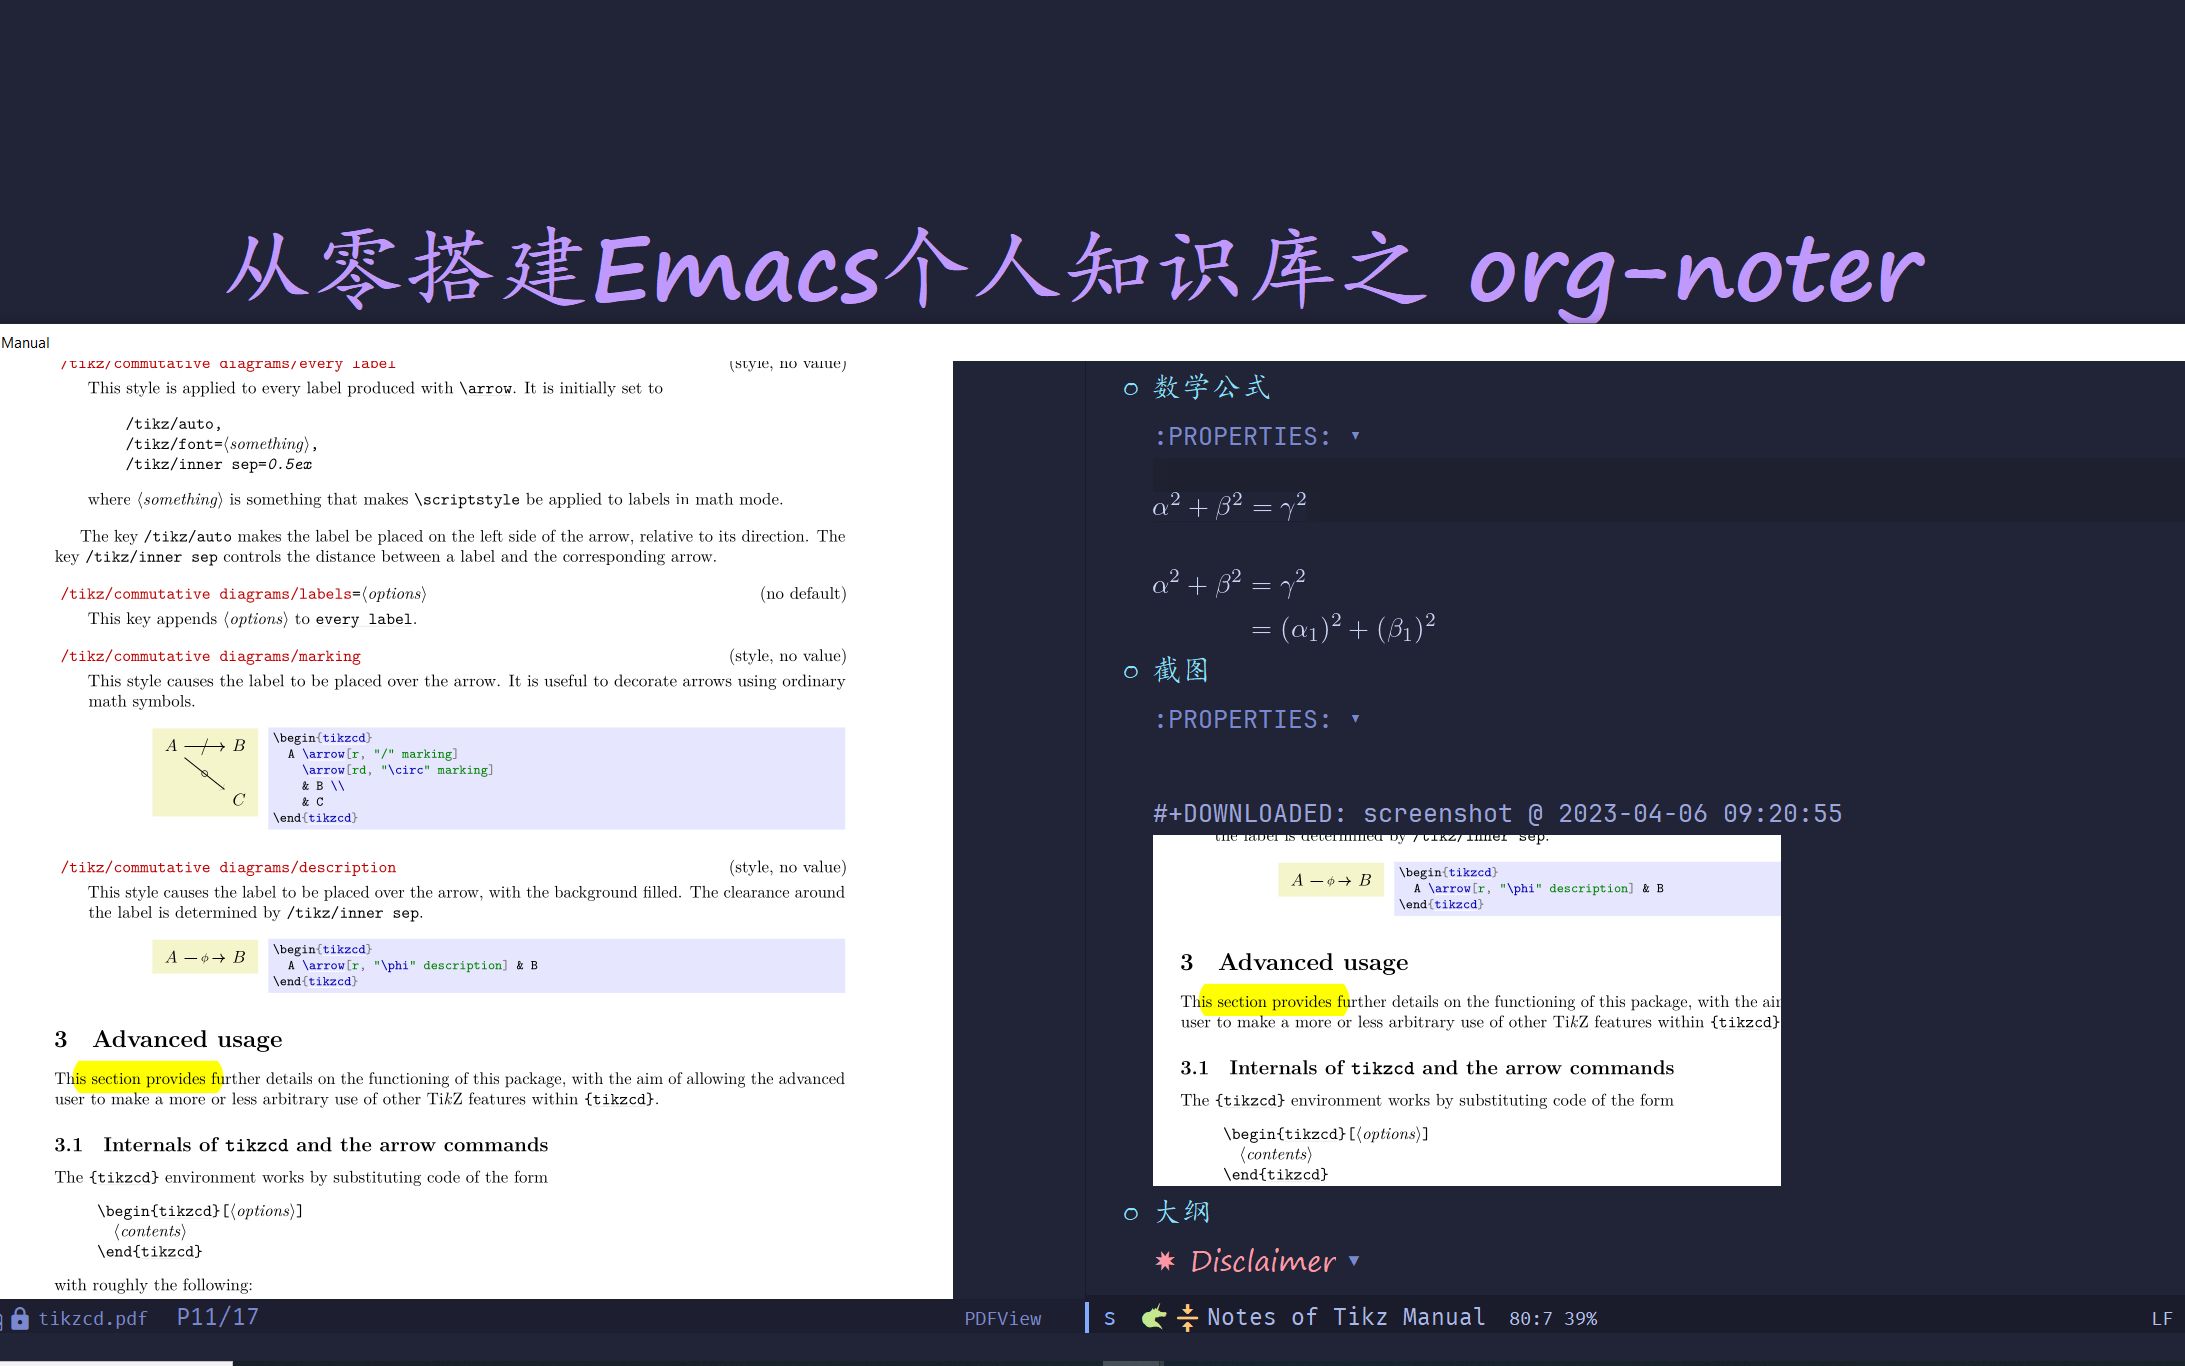Click the yellow highlighted text in the PDF

click(x=148, y=1078)
